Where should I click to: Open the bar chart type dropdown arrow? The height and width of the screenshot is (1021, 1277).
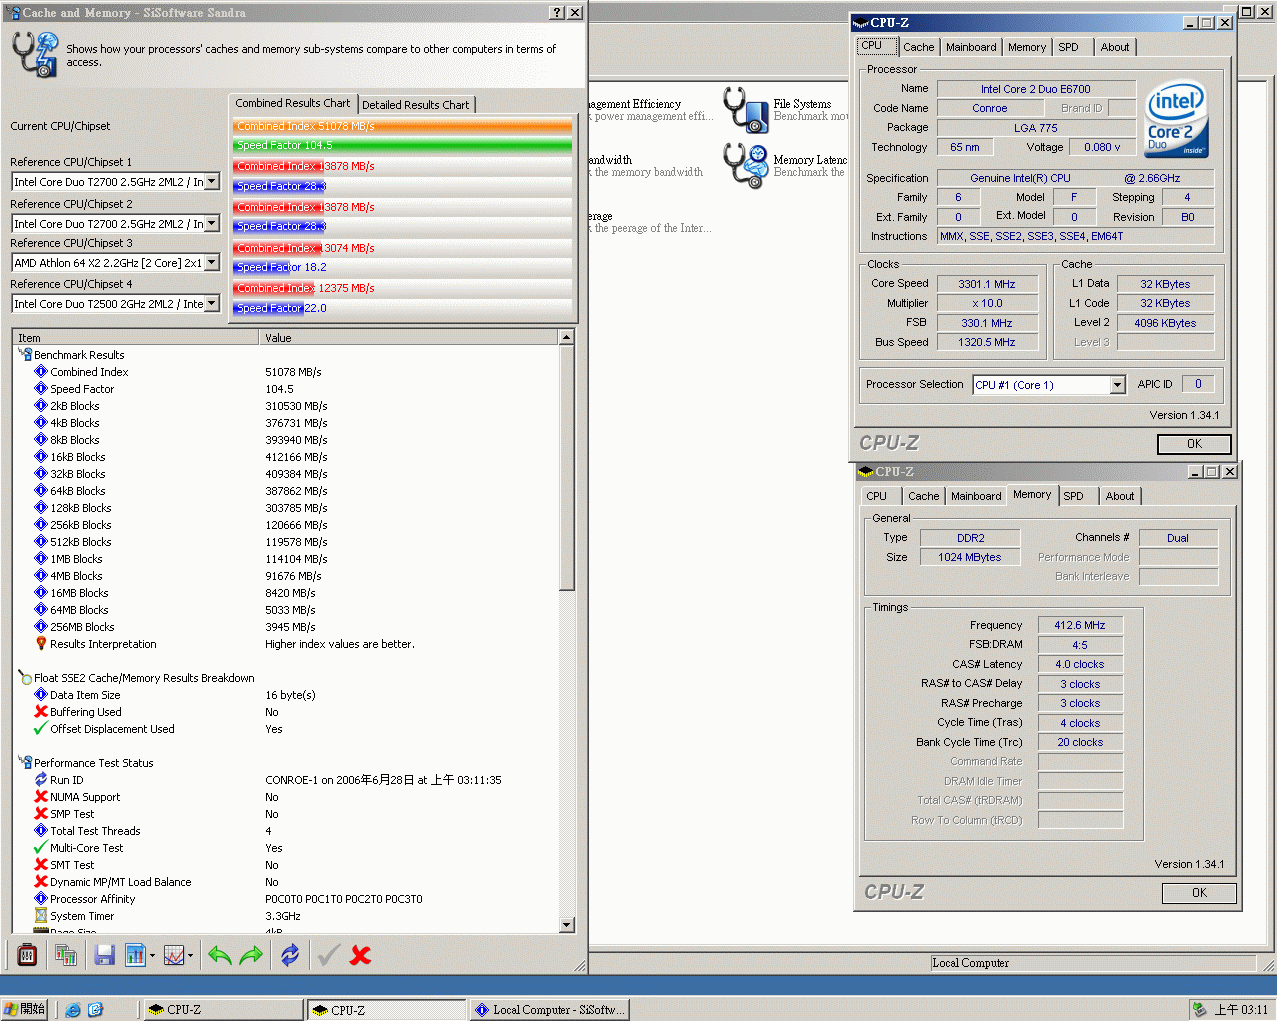click(152, 956)
